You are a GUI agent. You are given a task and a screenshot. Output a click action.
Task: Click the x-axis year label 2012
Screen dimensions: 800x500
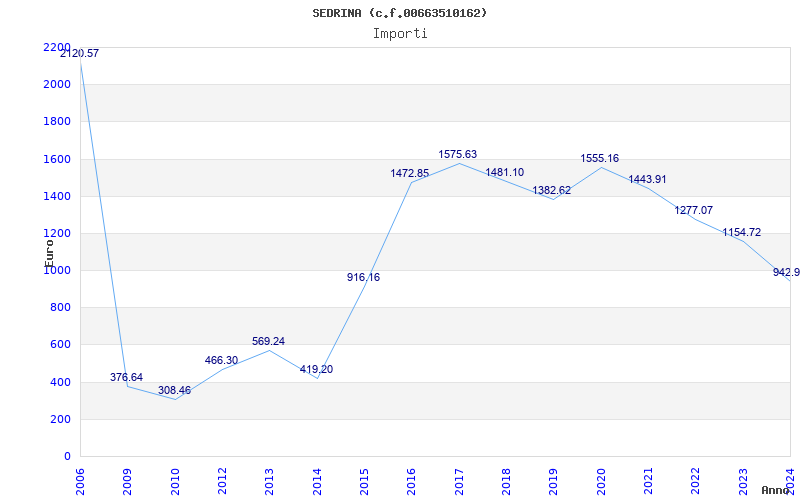tap(222, 482)
